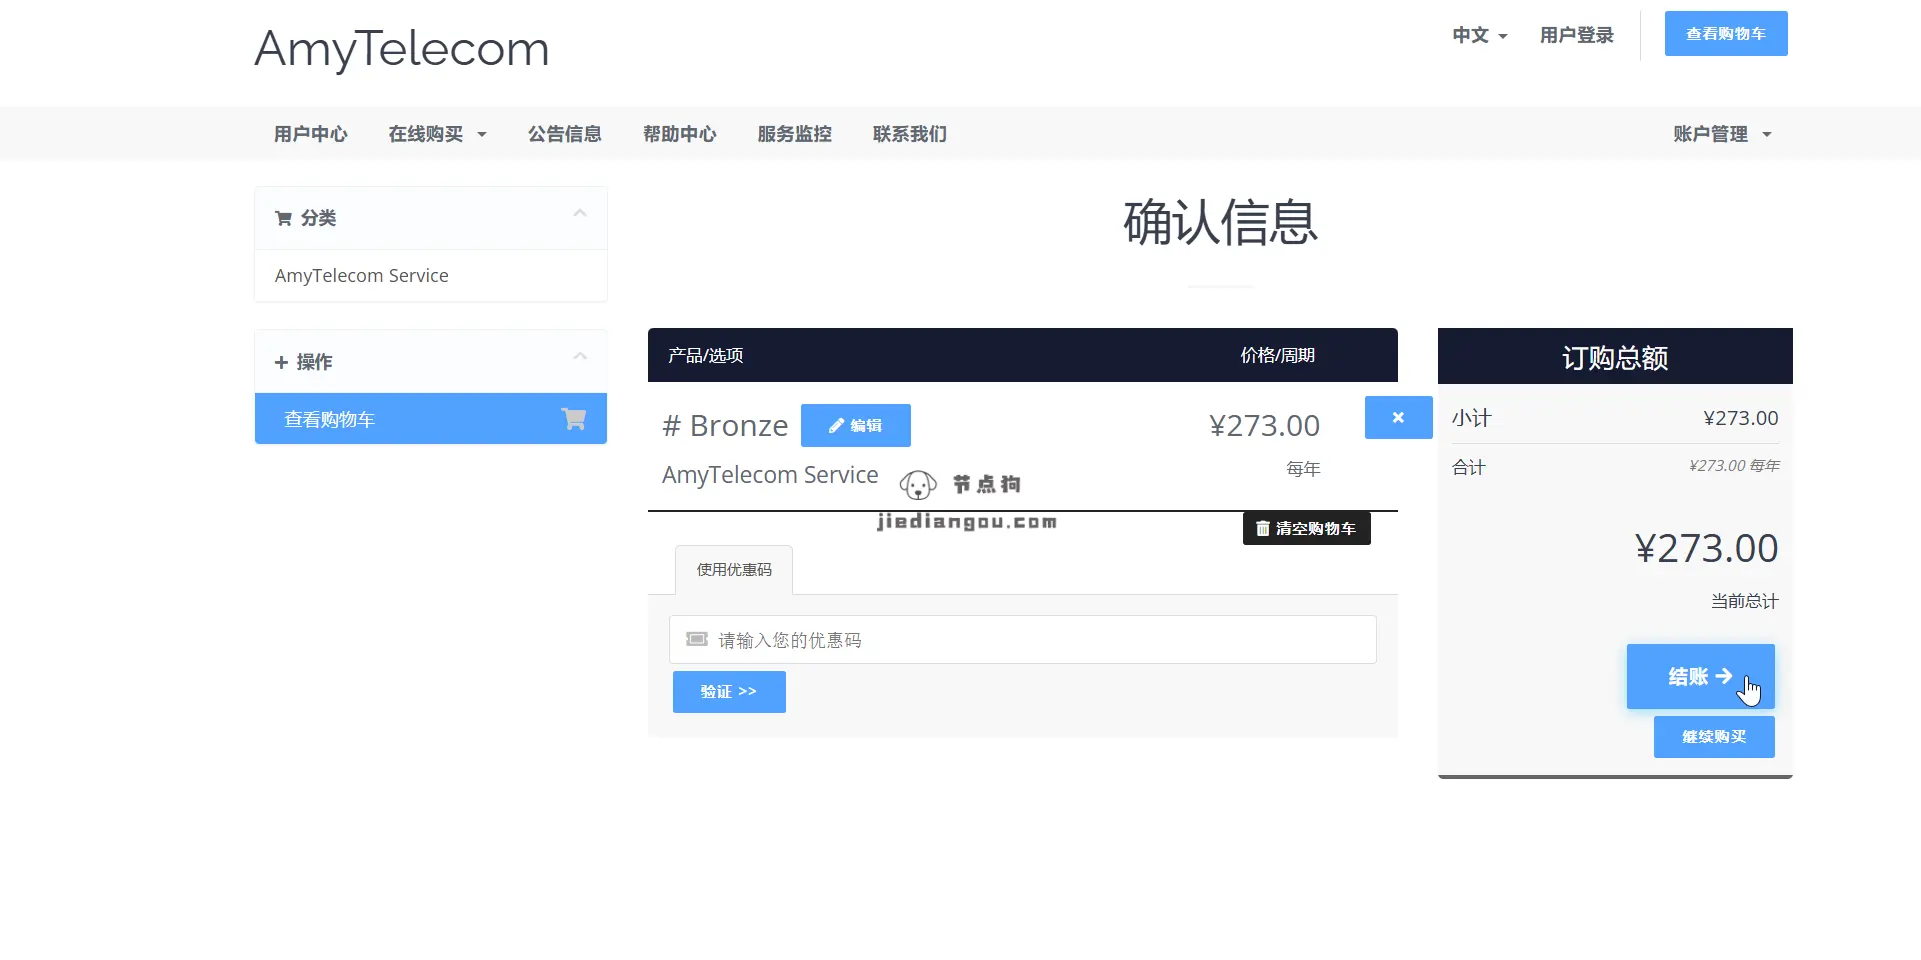Image resolution: width=1921 pixels, height=960 pixels.
Task: Click the 小计 subtotal label
Action: coord(1472,418)
